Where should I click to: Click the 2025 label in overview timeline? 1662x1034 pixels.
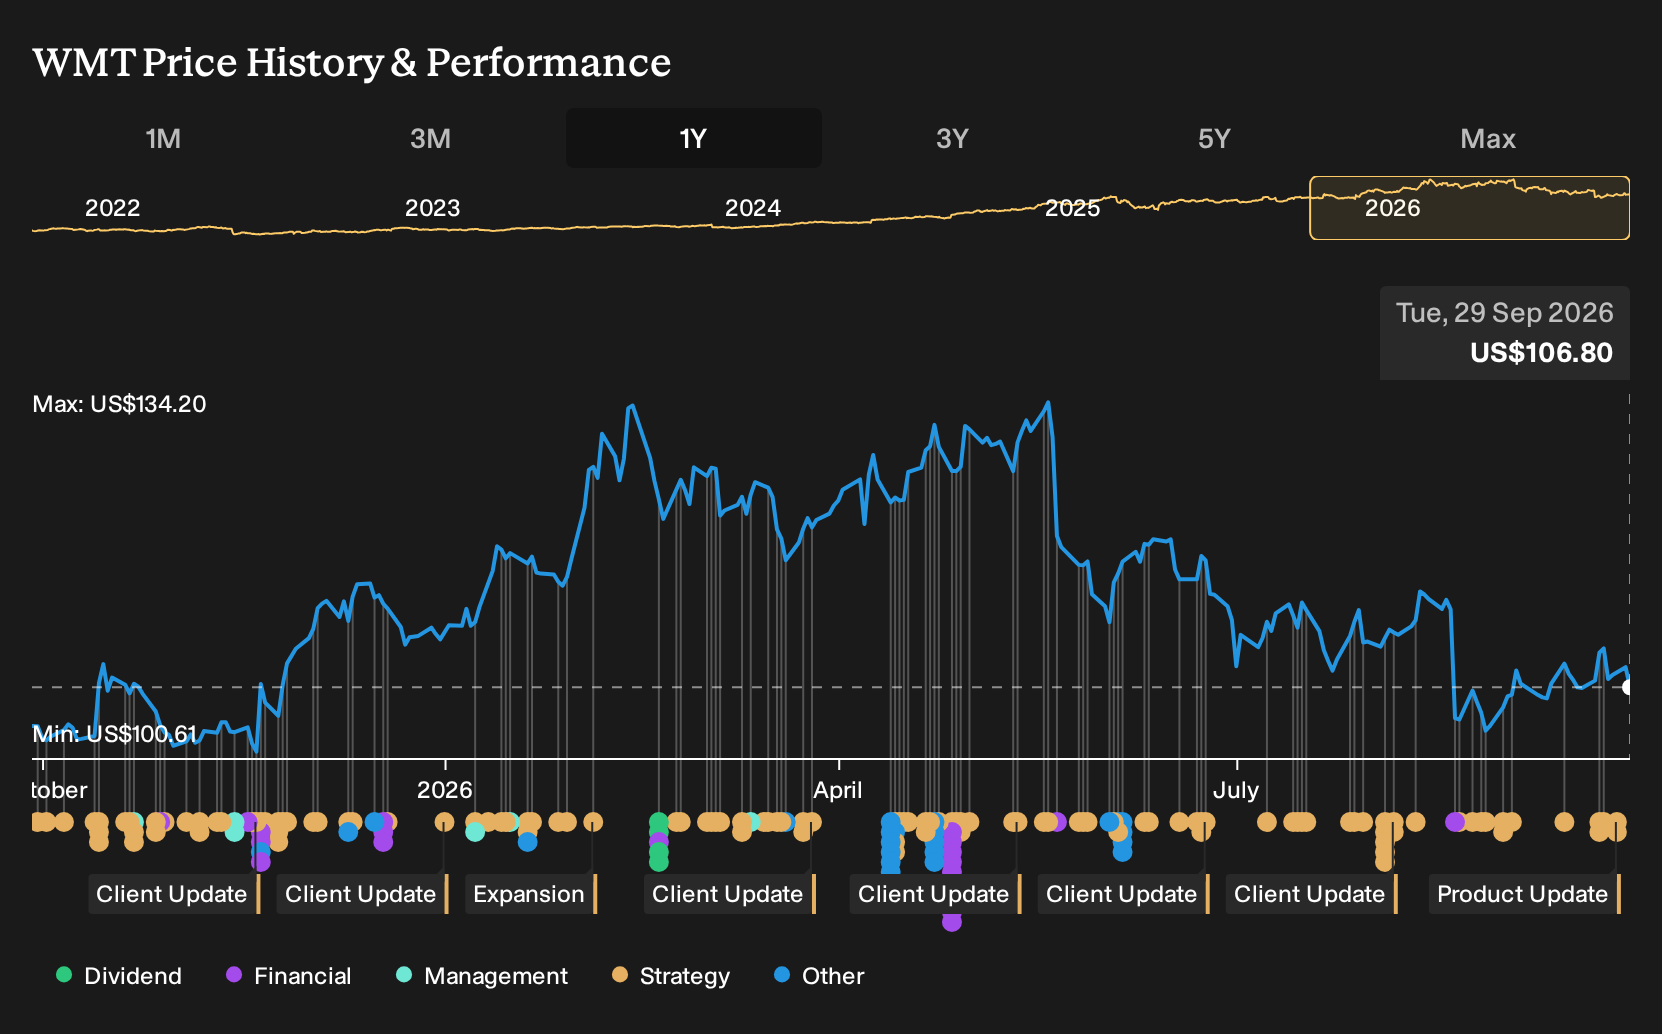pos(1072,208)
